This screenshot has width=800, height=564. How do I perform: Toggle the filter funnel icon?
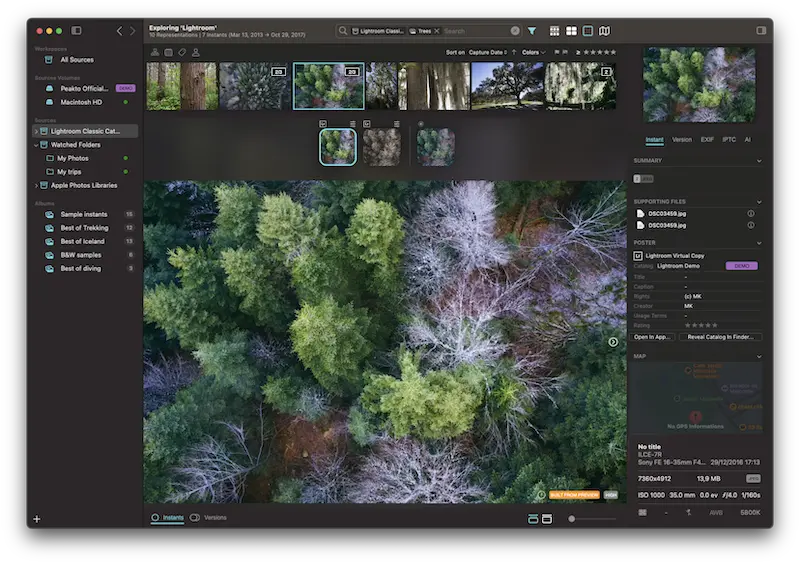(x=532, y=31)
